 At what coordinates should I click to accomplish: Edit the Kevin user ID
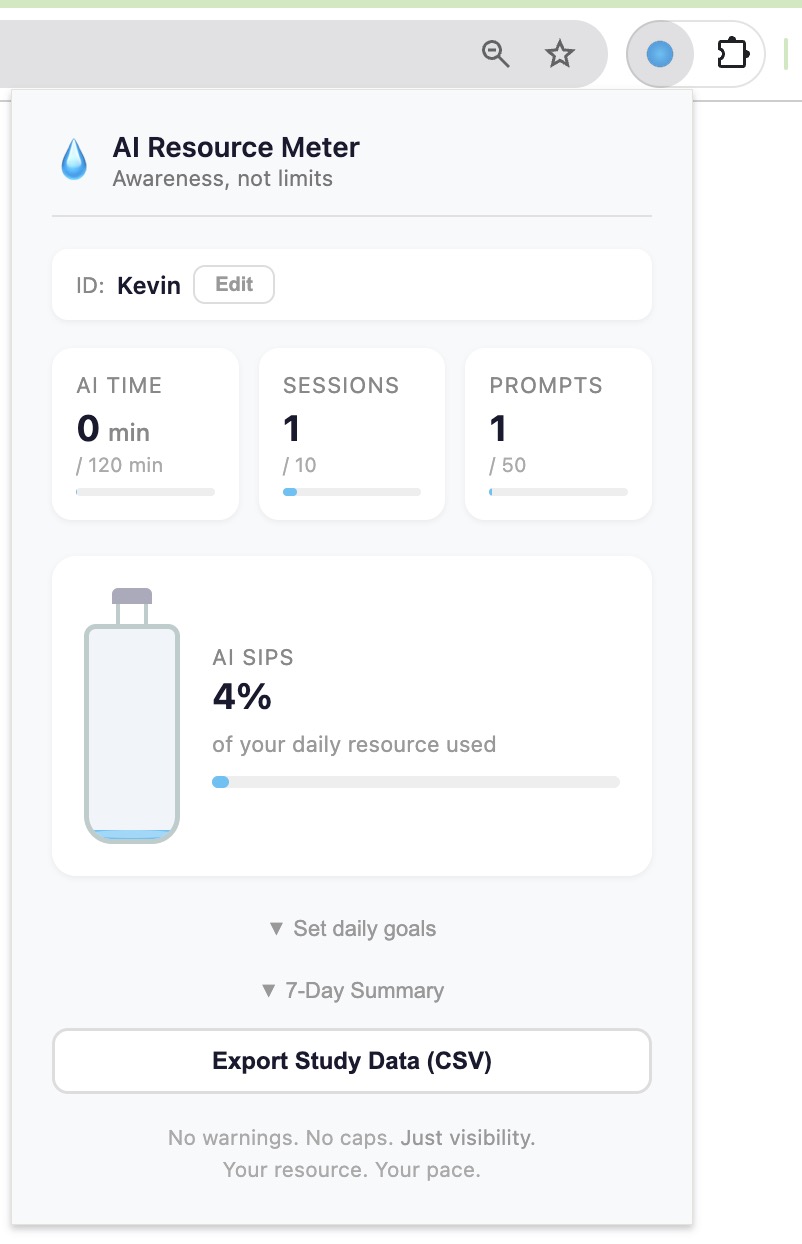click(233, 285)
